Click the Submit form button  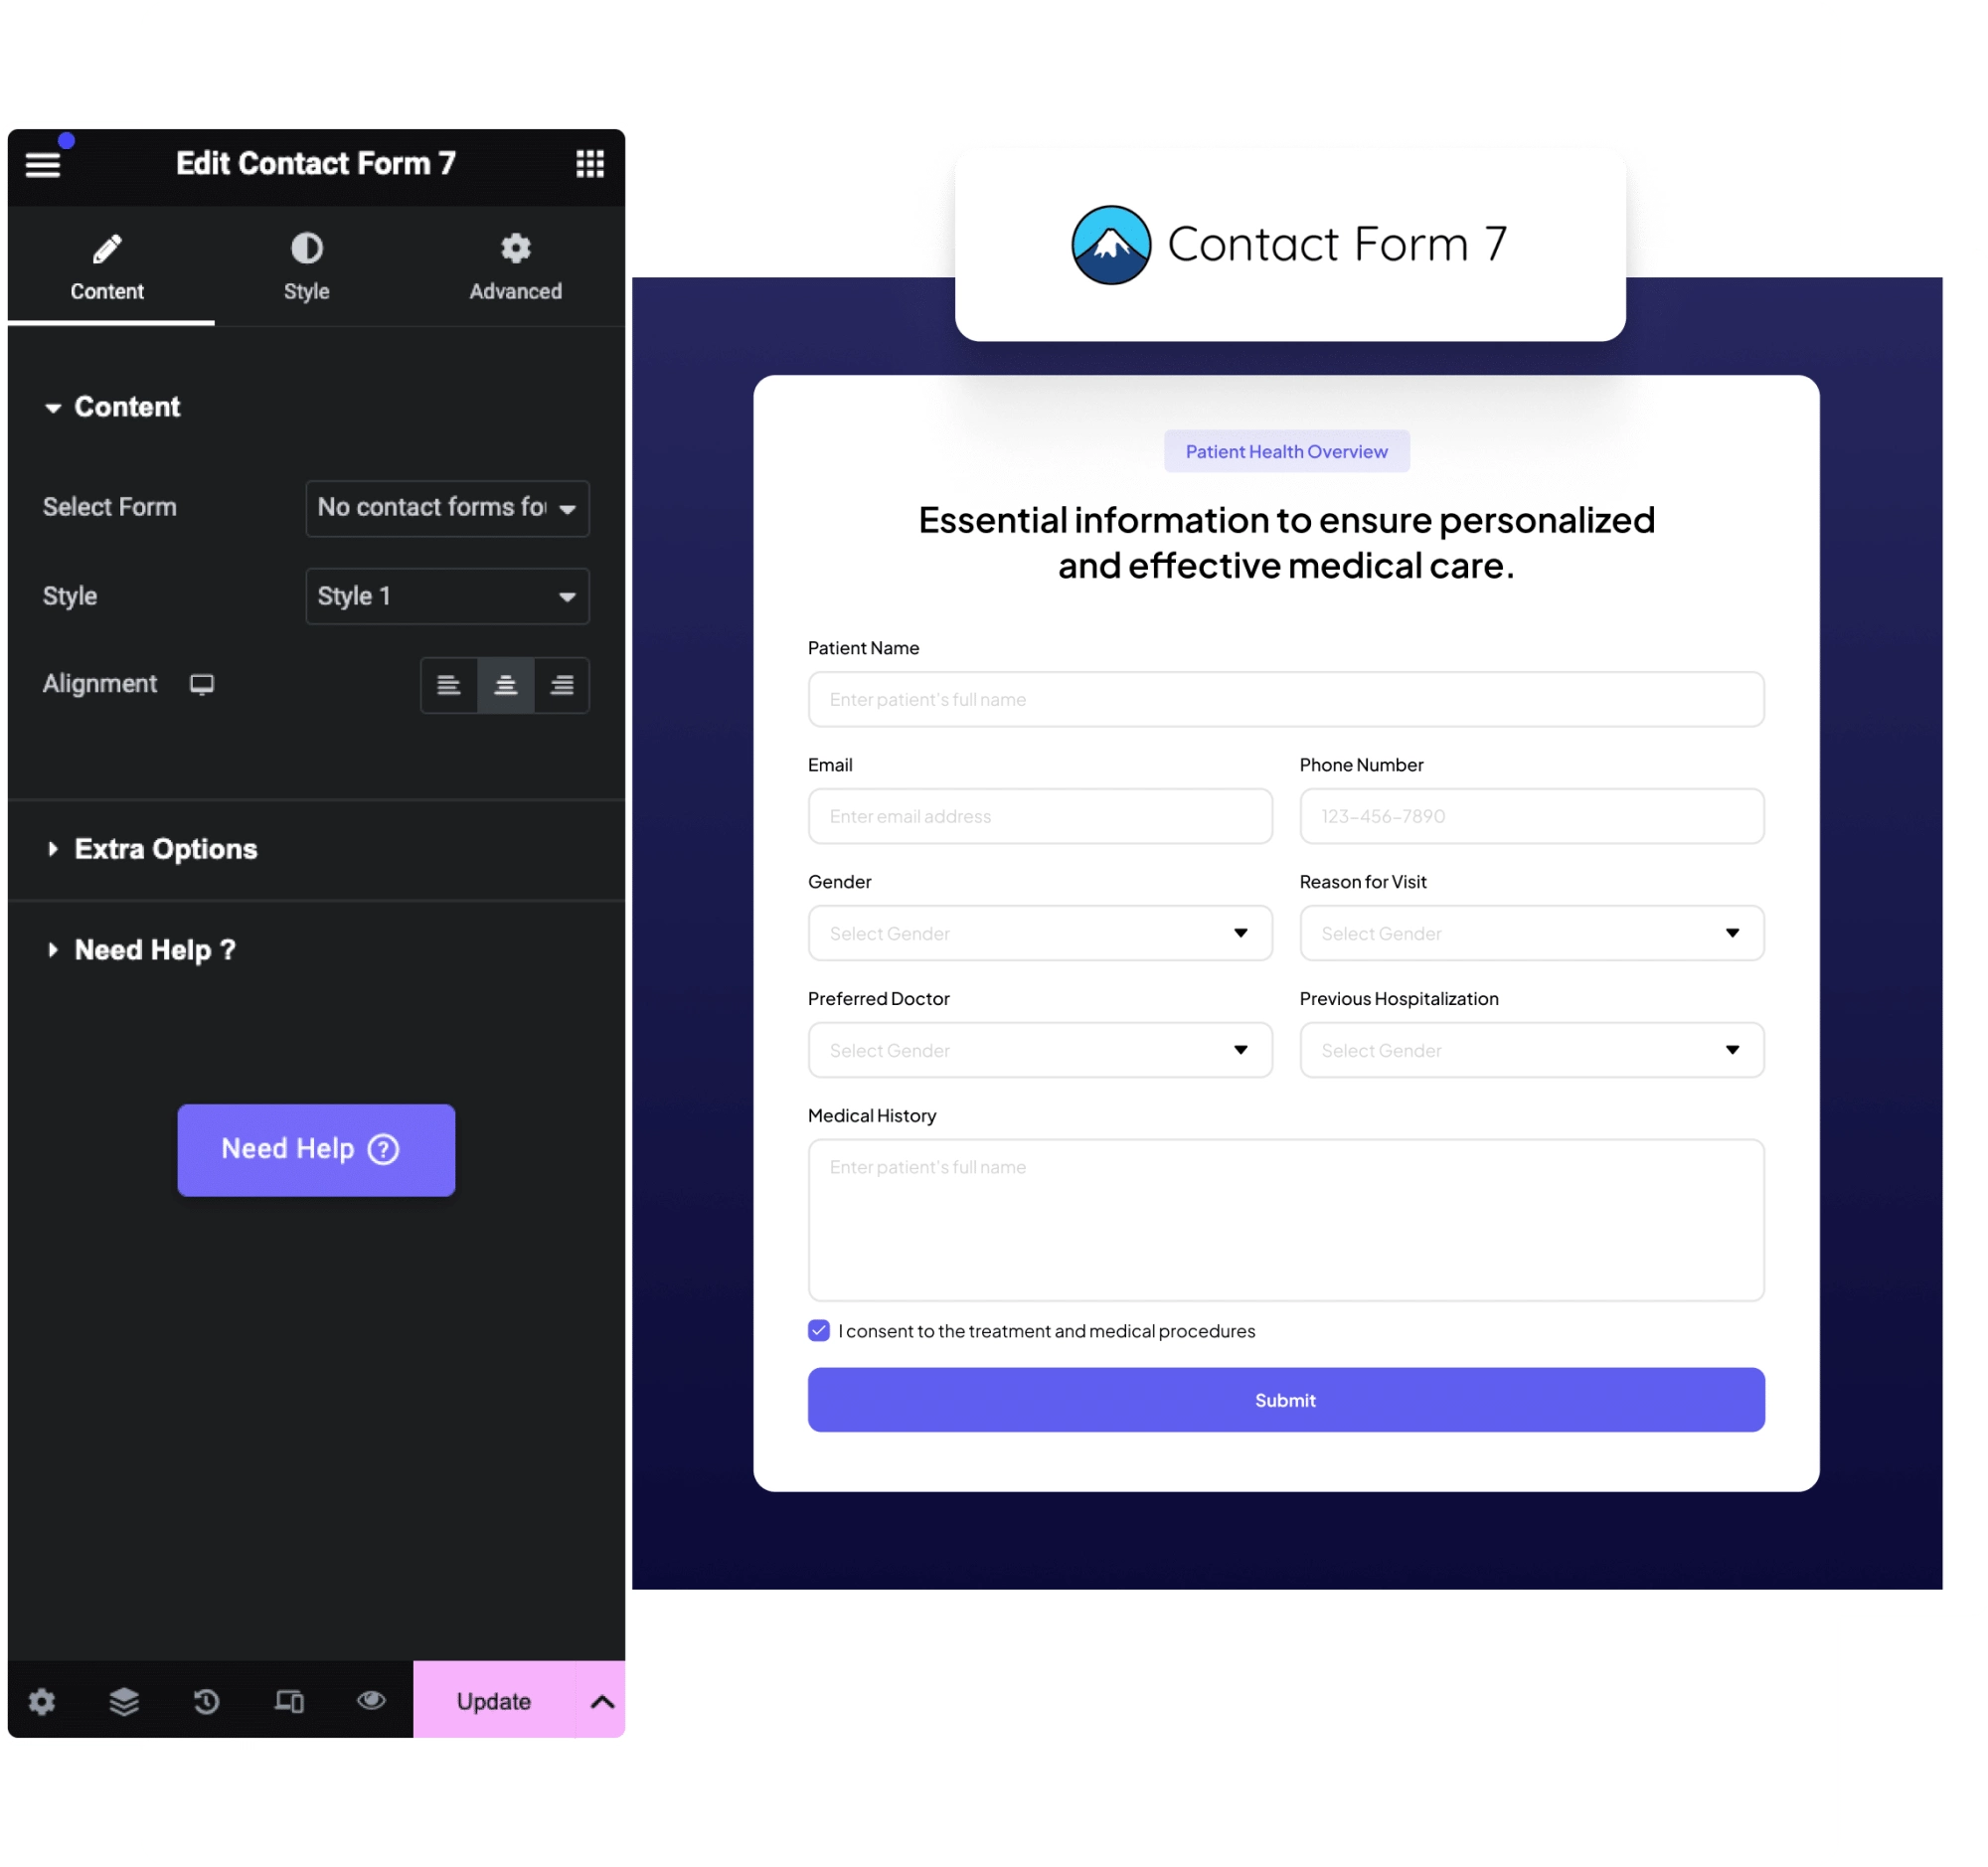click(1286, 1399)
